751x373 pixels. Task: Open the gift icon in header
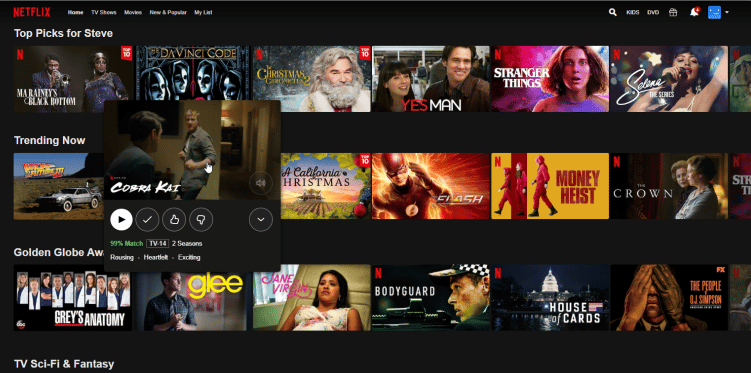pos(673,12)
